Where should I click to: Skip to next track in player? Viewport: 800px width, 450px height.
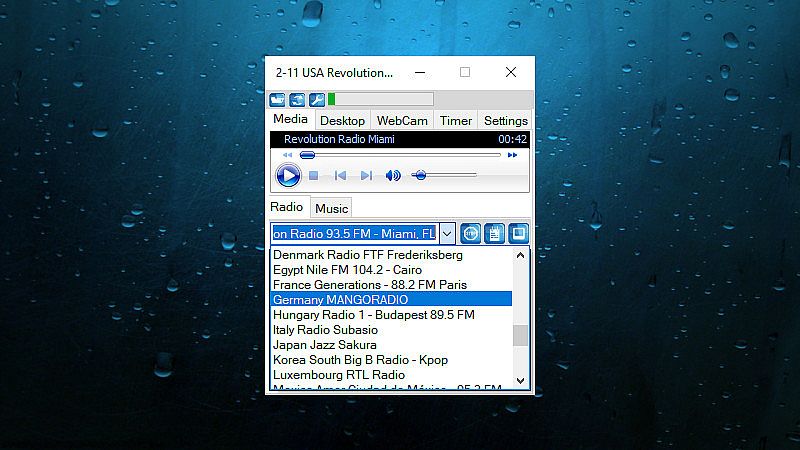tap(366, 176)
